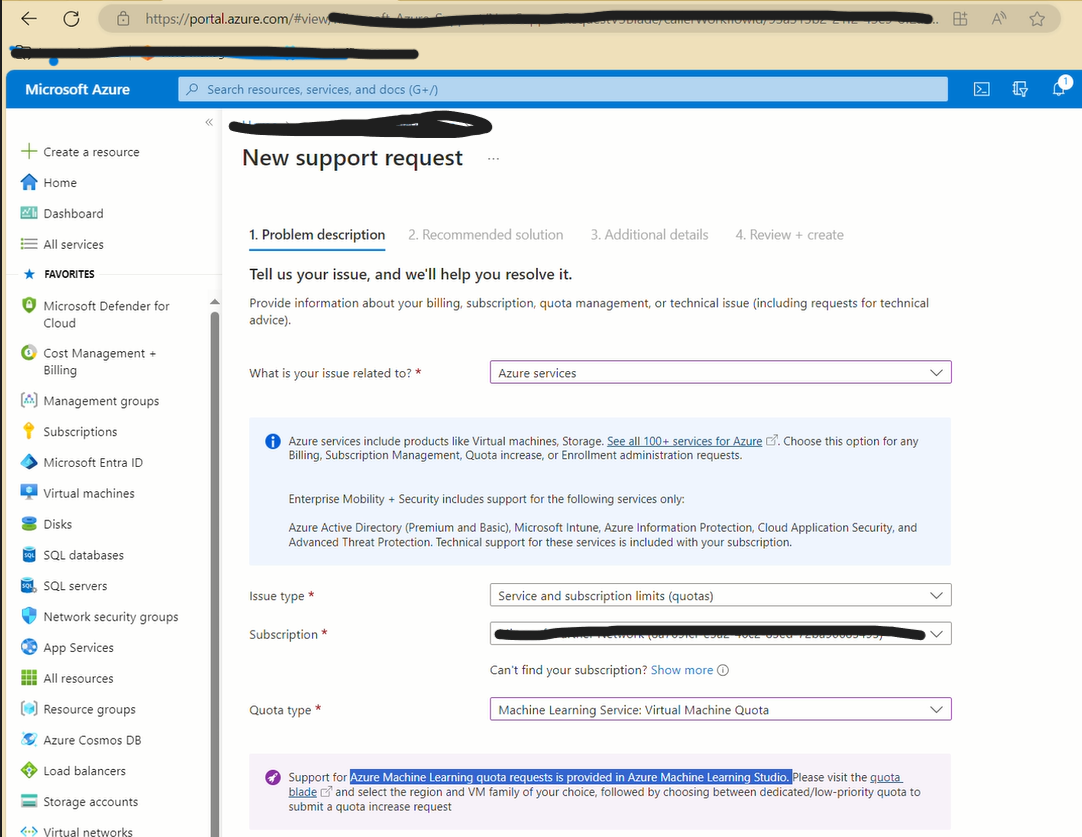1082x837 pixels.
Task: Open the Subscription dropdown
Action: (x=720, y=633)
